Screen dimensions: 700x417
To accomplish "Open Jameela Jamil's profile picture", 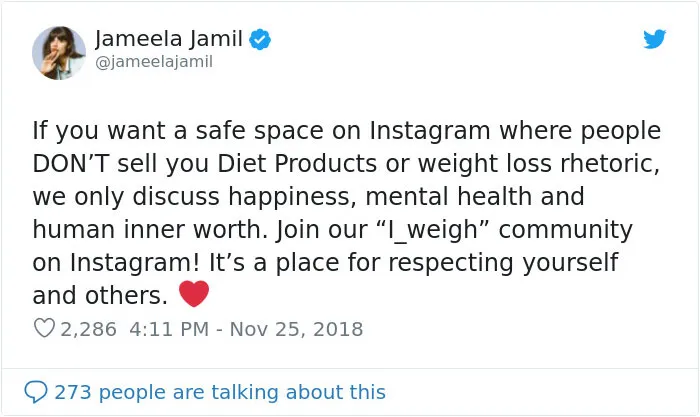I will point(59,53).
